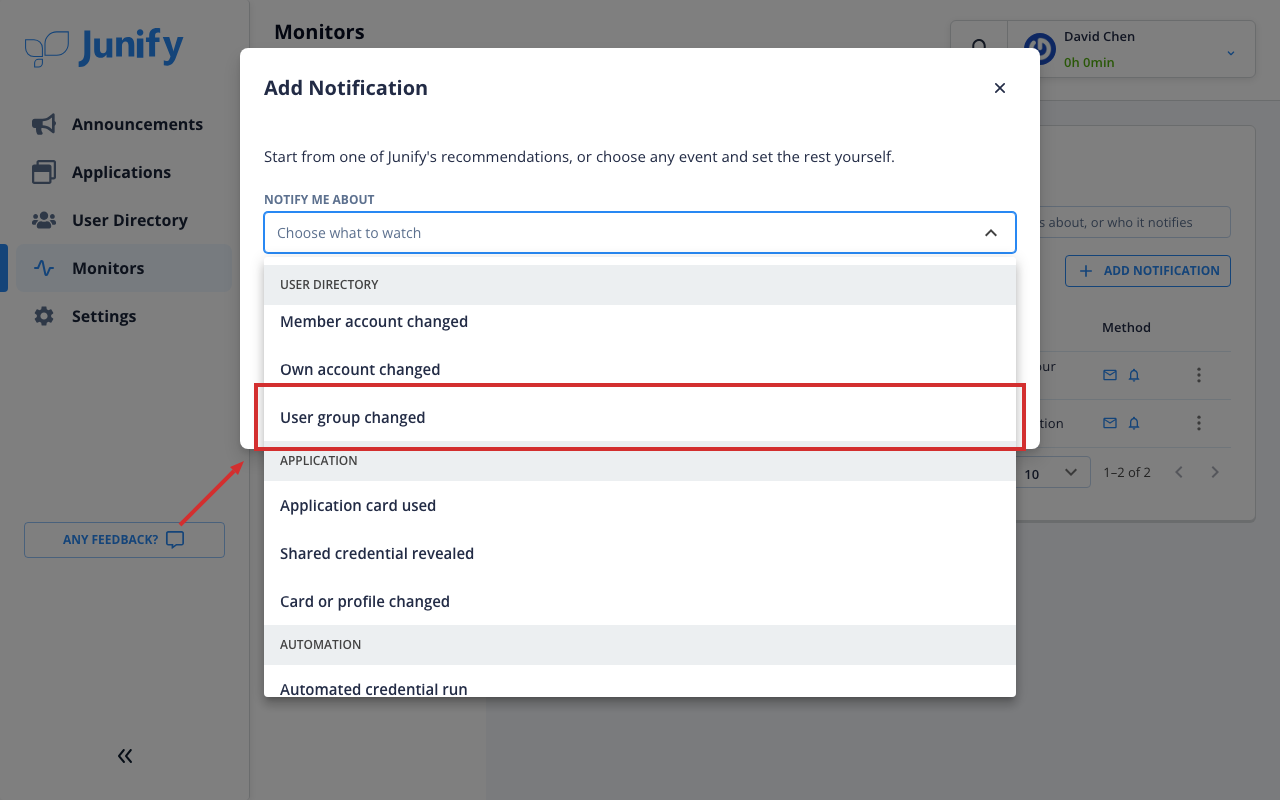Click the '1–2 of 2' pagination text

(x=1127, y=472)
